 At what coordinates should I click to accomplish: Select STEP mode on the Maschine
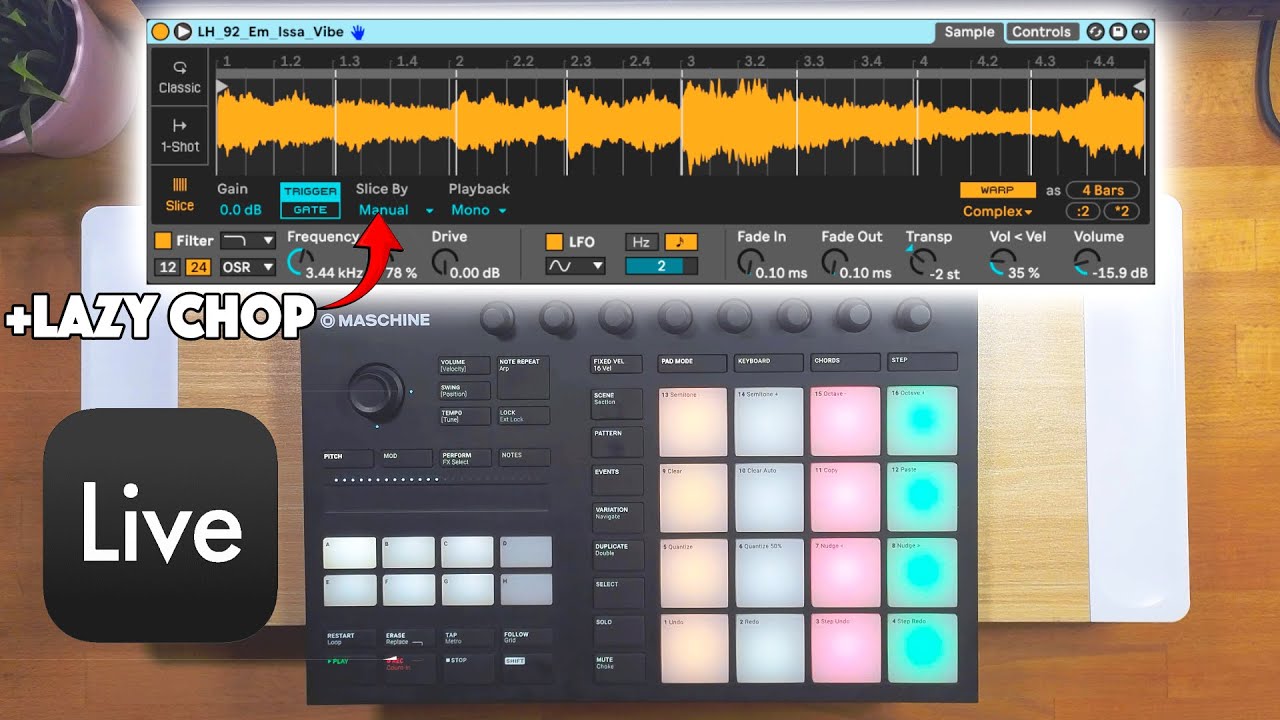(922, 363)
